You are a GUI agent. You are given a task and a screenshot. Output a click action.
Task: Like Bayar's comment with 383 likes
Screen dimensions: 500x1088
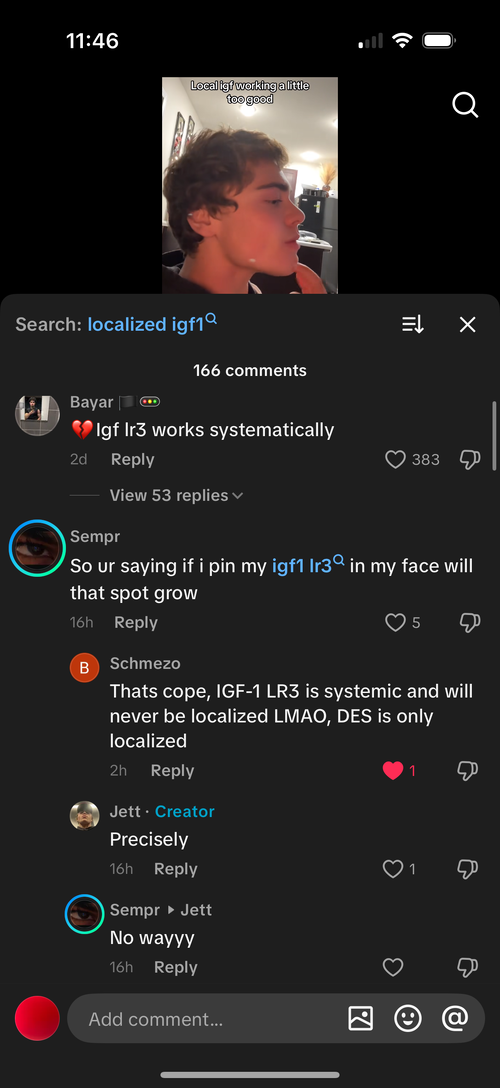[x=395, y=459]
